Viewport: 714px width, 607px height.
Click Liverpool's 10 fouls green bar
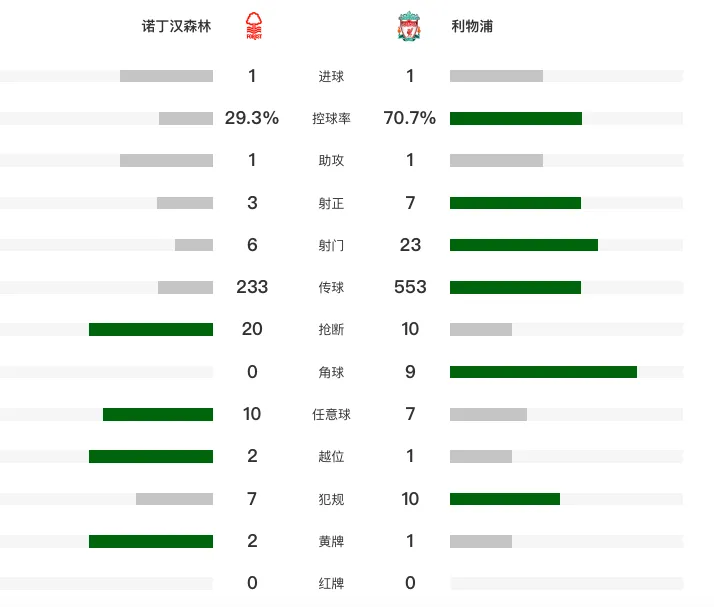(x=505, y=499)
